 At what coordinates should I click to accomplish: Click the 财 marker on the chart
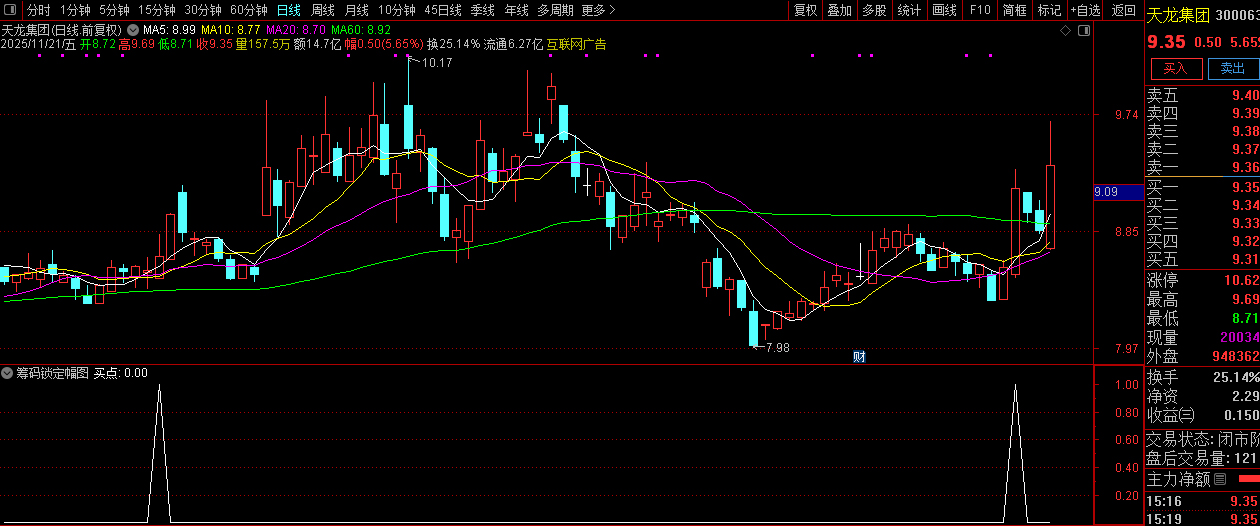(x=858, y=356)
